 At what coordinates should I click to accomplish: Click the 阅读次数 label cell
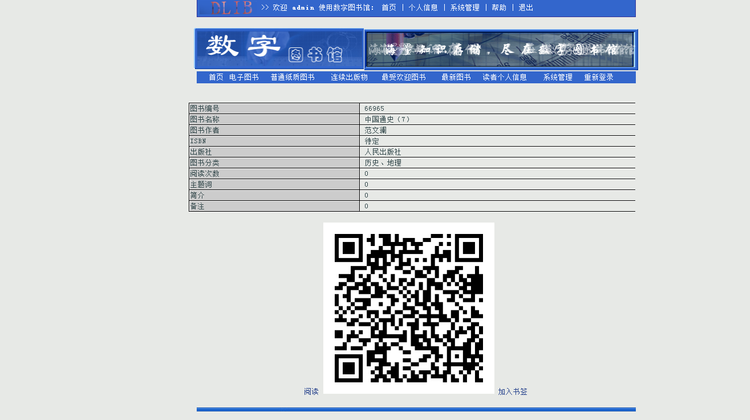pyautogui.click(x=274, y=174)
